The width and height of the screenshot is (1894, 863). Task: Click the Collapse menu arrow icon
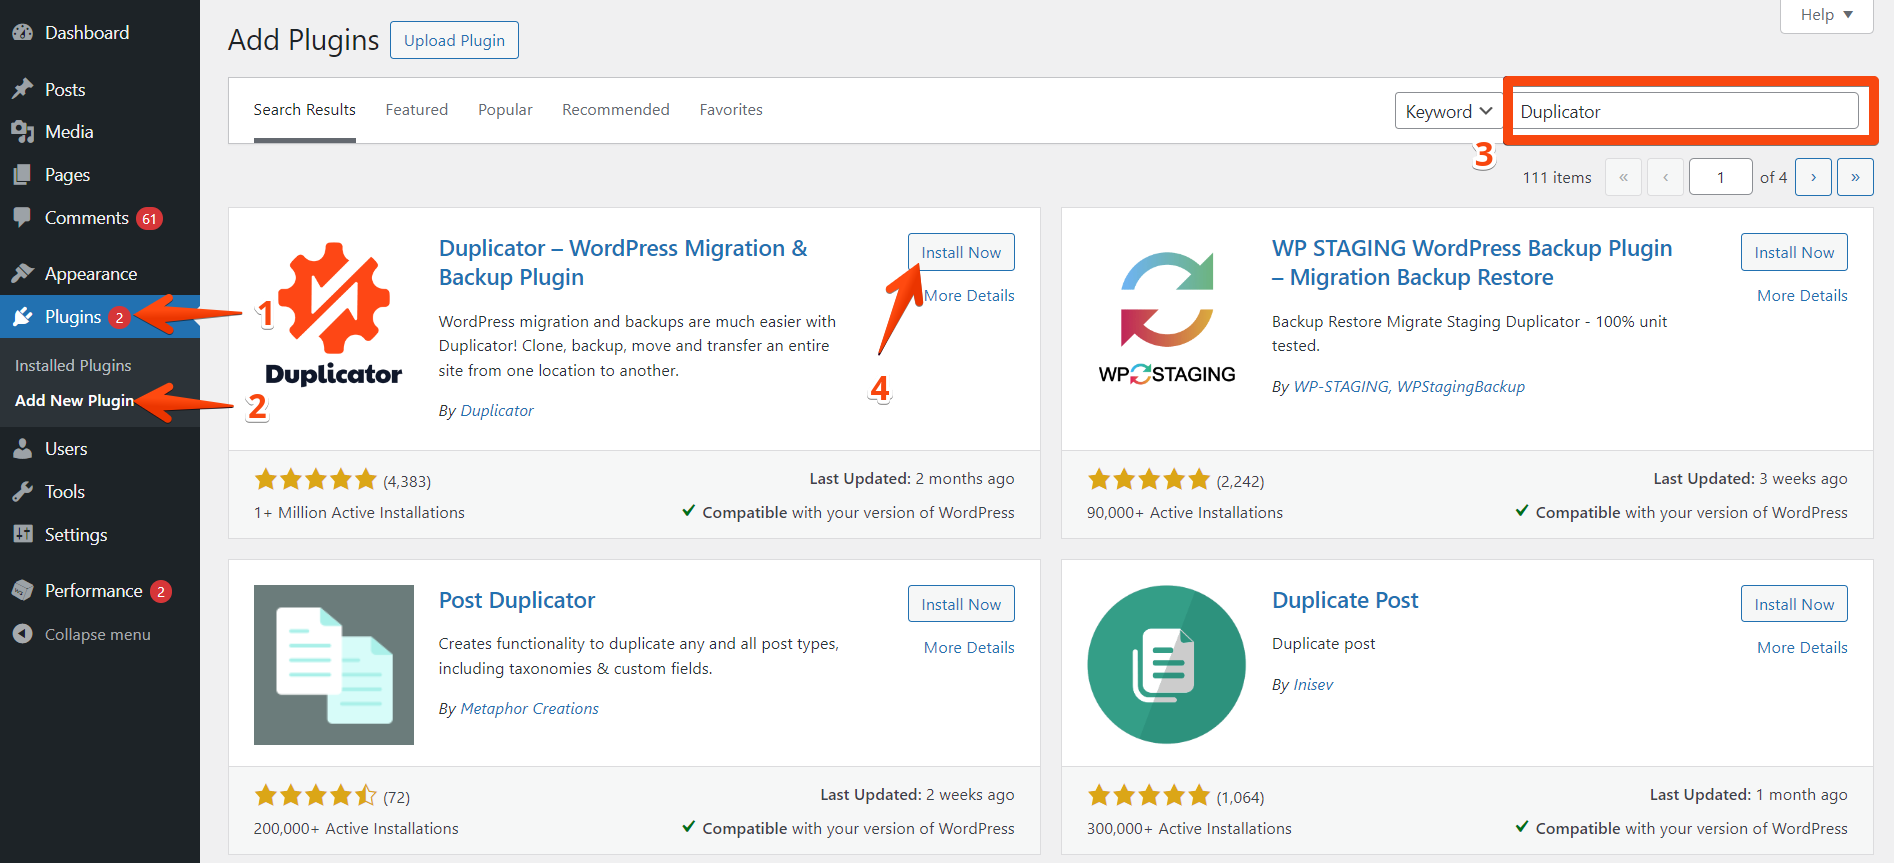(23, 635)
